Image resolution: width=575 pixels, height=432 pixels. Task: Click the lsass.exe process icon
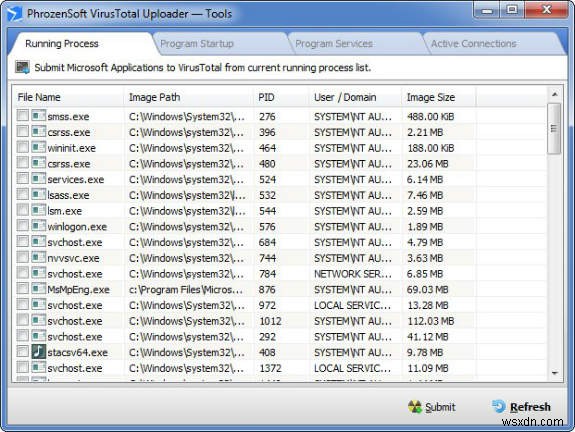click(39, 195)
